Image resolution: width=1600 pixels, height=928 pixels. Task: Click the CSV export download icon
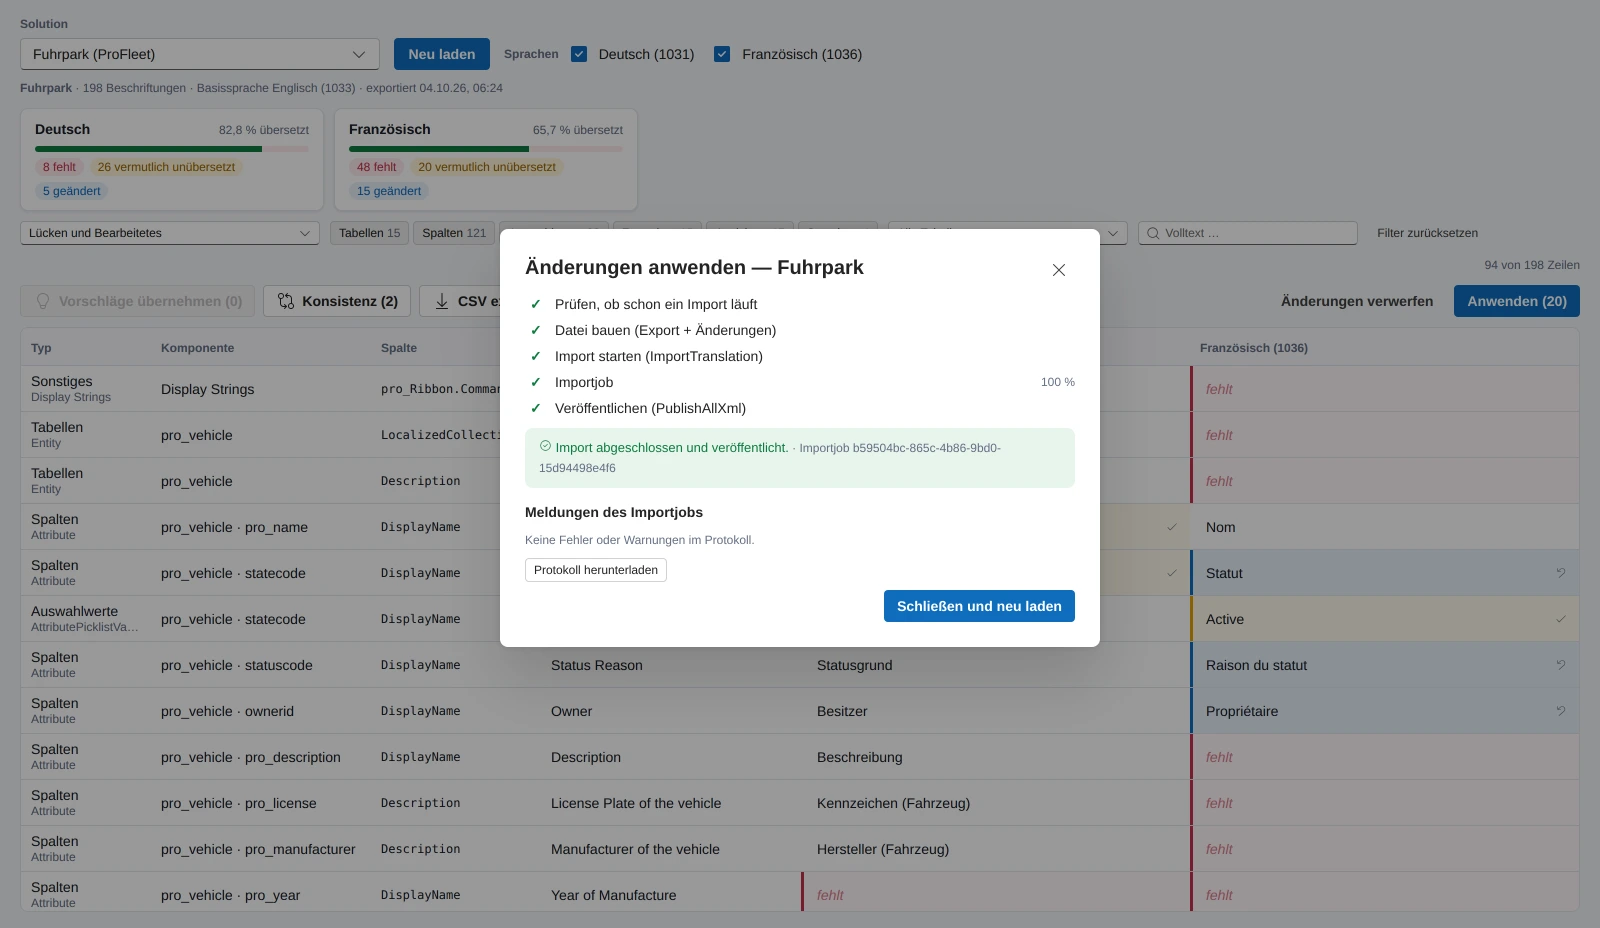(x=442, y=301)
